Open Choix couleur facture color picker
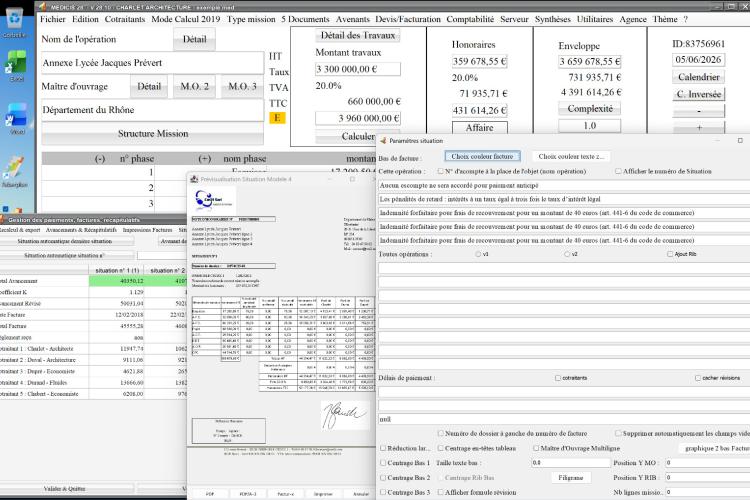 coord(482,156)
